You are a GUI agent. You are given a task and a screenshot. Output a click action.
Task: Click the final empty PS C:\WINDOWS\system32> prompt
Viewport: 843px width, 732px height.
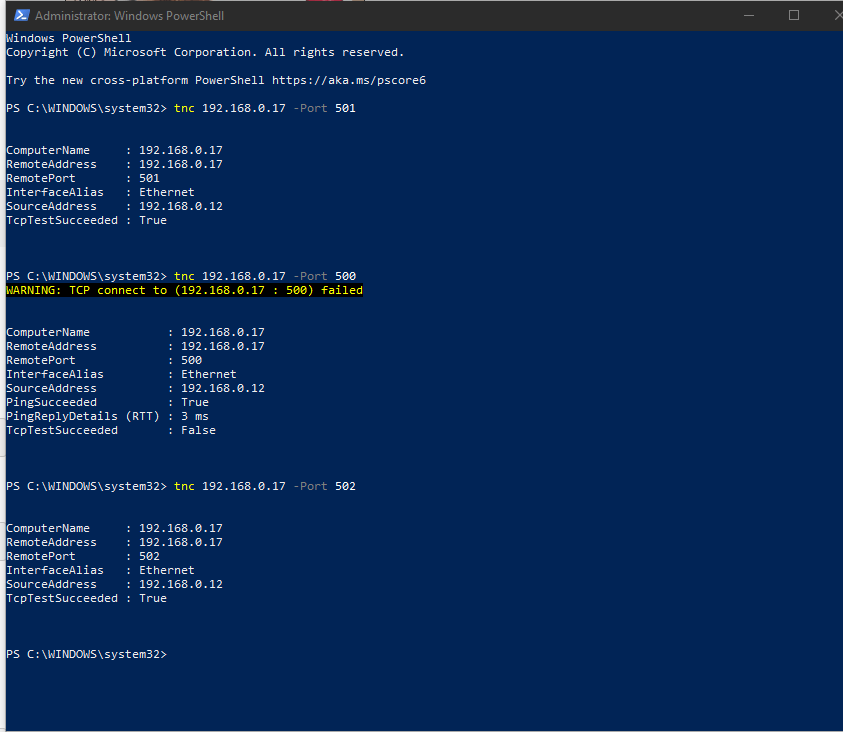[x=87, y=654]
